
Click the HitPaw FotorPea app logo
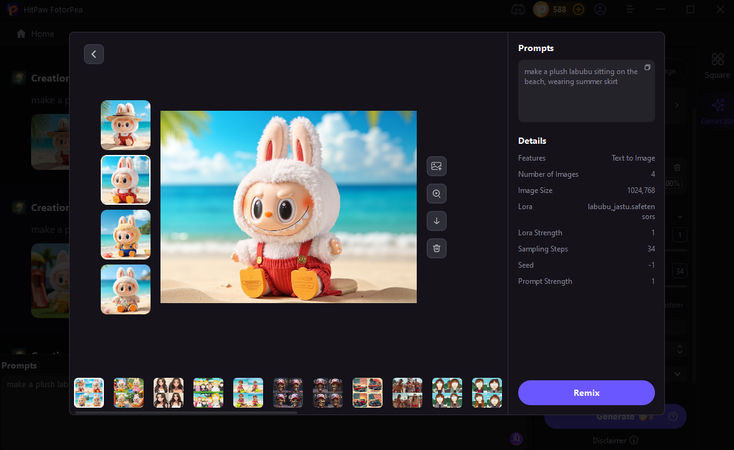point(13,9)
